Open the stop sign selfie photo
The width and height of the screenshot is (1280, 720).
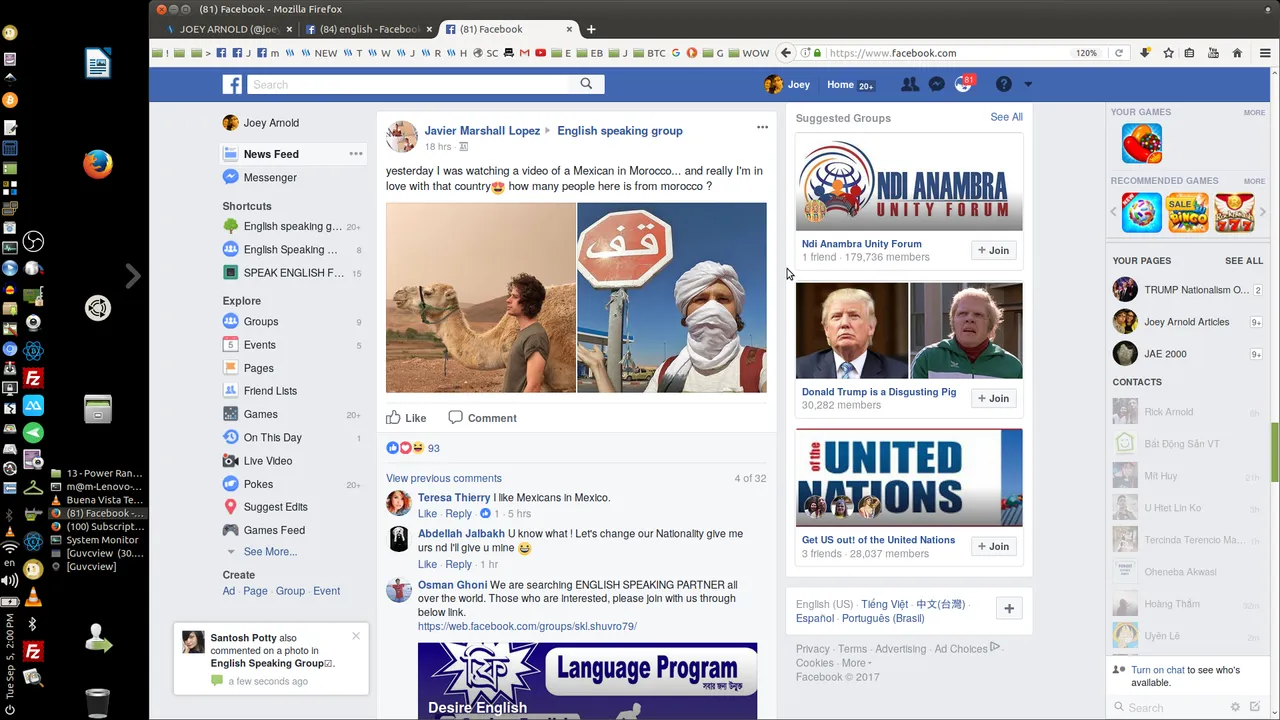672,297
